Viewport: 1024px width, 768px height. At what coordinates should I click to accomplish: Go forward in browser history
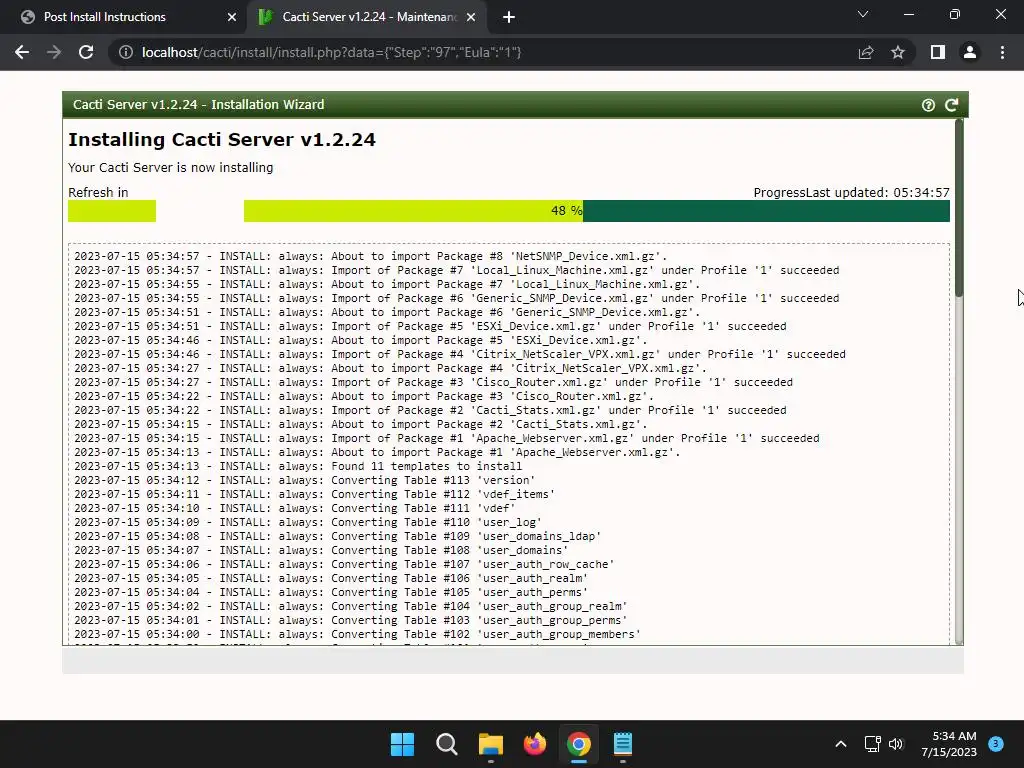pos(54,52)
